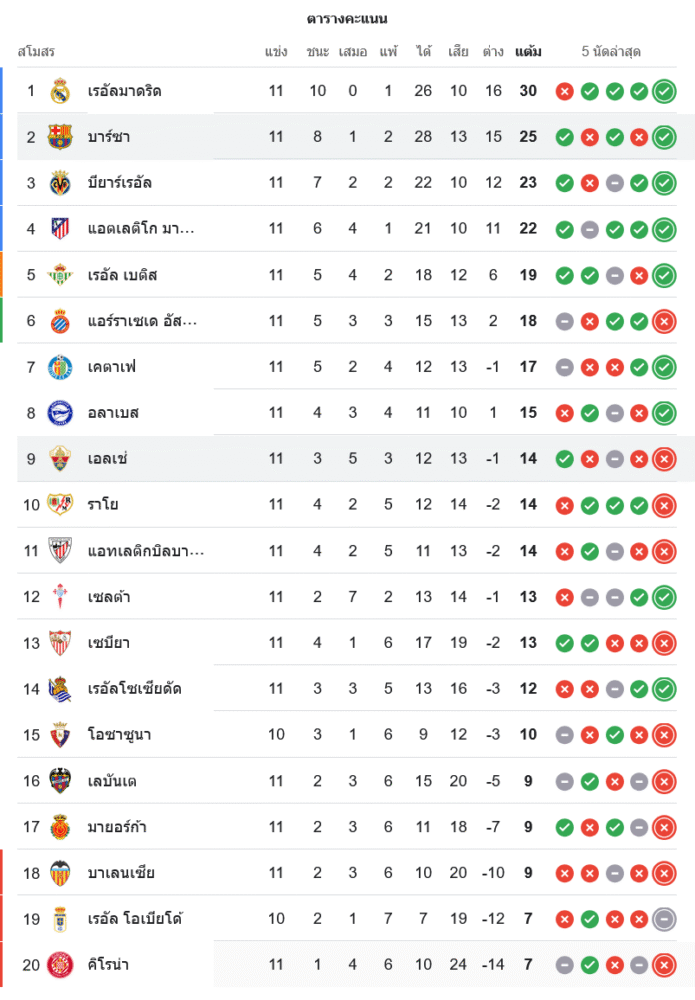Click Real Madrid's latest match win indicator

pyautogui.click(x=663, y=91)
